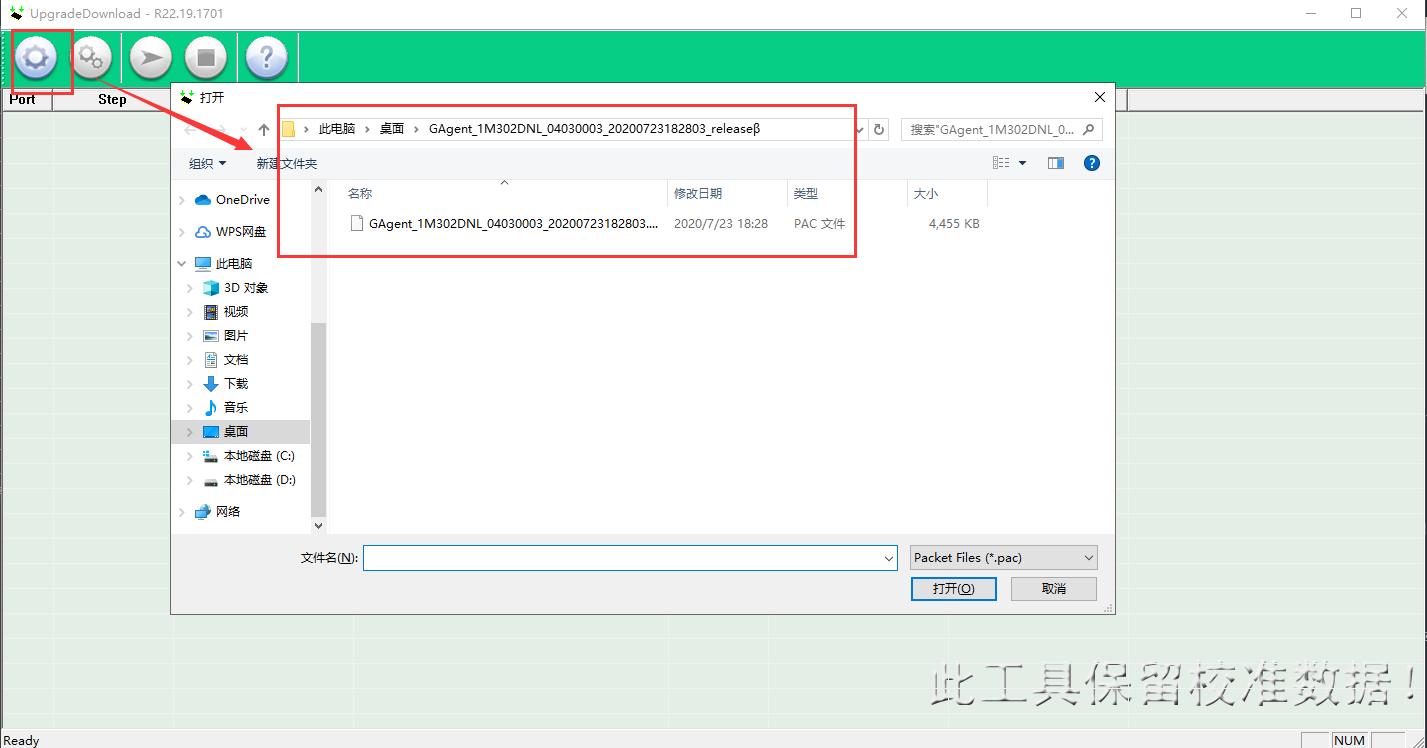The width and height of the screenshot is (1427, 748).
Task: Click 新建文件夹 in toolbar
Action: point(286,163)
